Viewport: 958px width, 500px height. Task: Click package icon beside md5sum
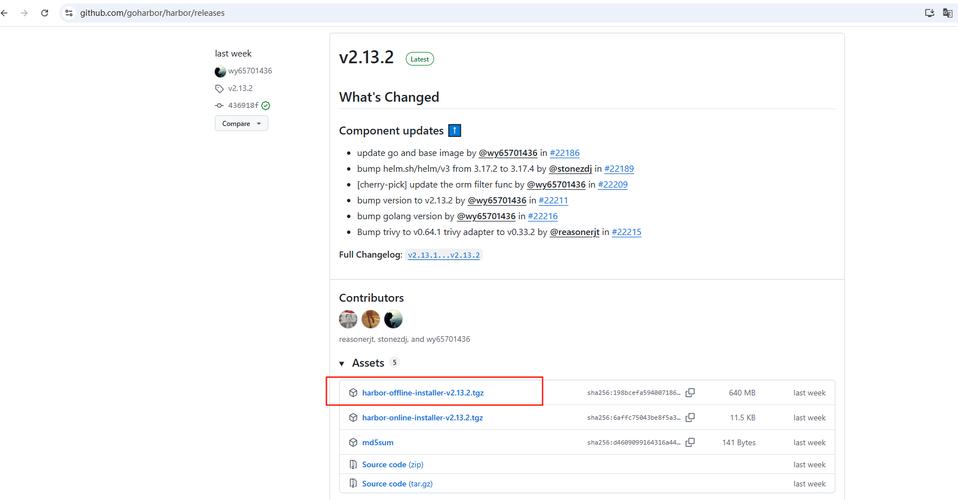pos(353,443)
